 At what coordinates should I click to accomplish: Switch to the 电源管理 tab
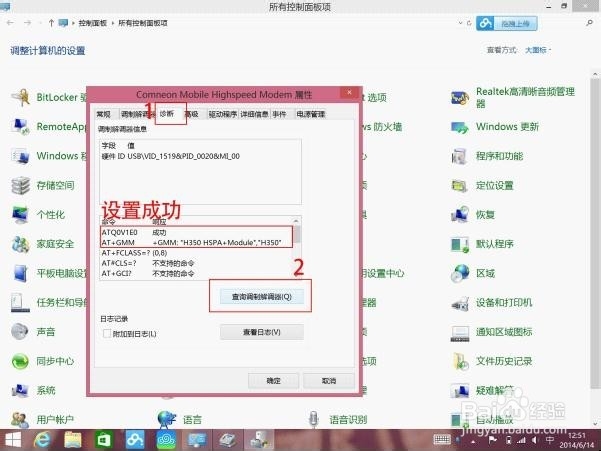(x=311, y=114)
